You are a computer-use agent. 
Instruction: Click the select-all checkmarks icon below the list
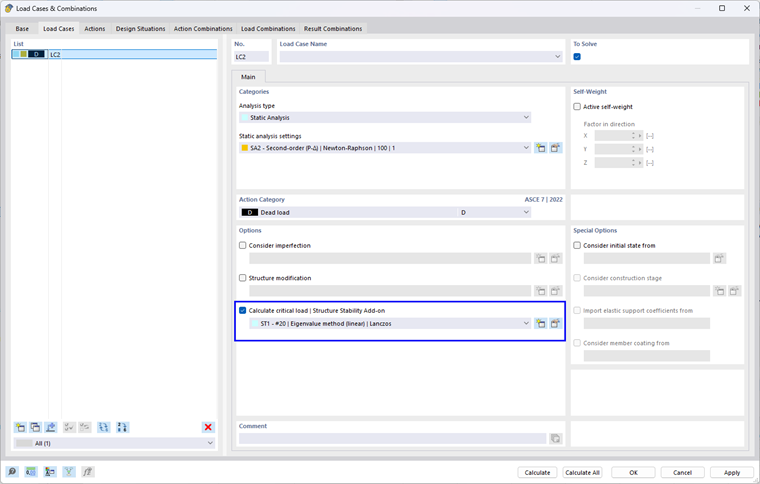point(69,427)
